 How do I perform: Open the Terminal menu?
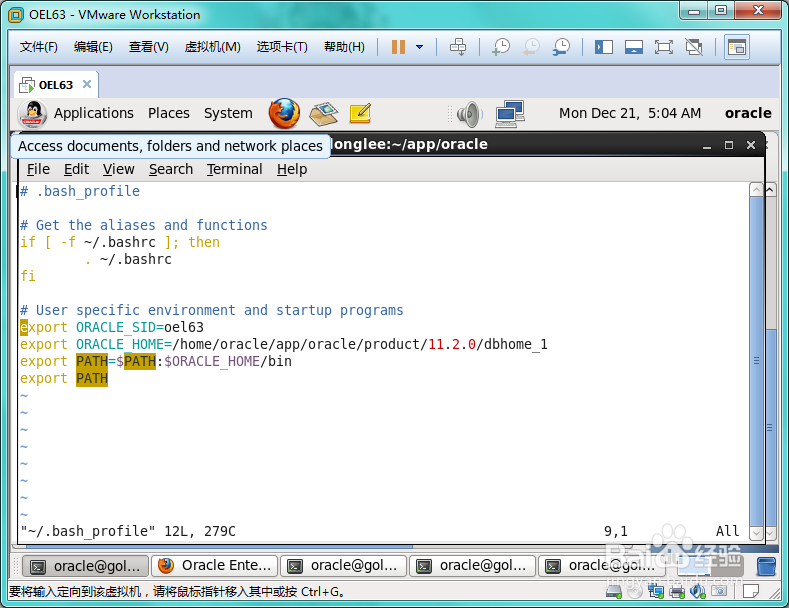pos(234,169)
